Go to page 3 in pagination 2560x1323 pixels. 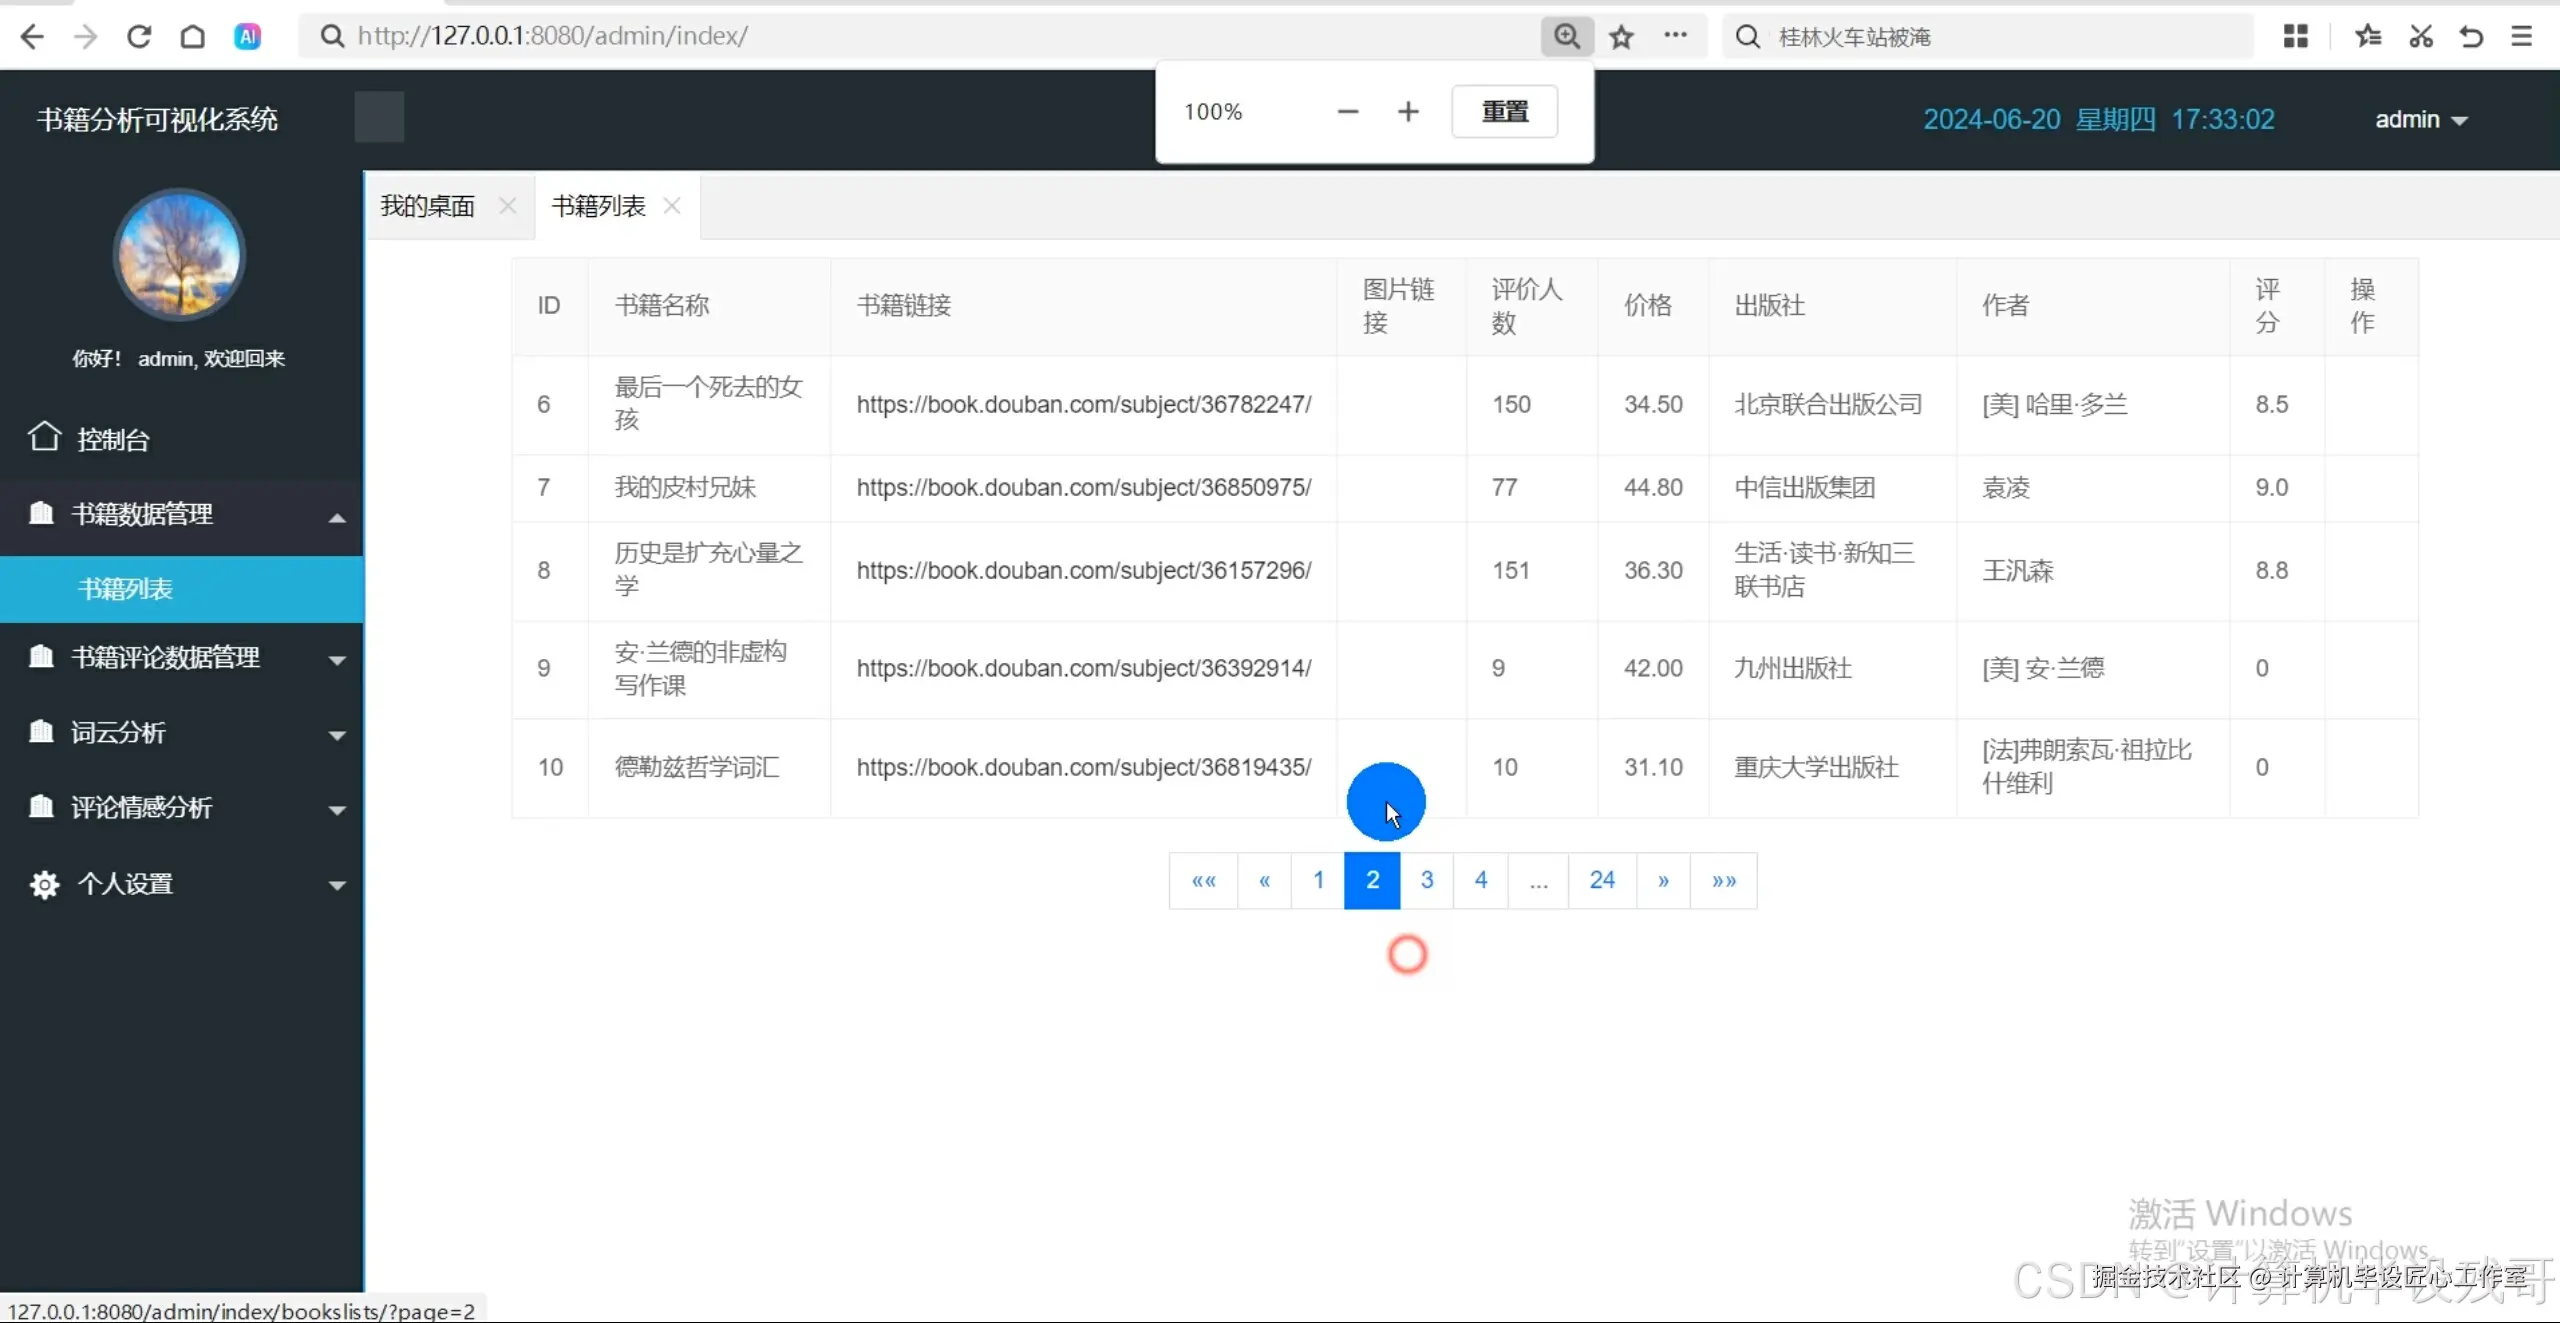(x=1427, y=880)
